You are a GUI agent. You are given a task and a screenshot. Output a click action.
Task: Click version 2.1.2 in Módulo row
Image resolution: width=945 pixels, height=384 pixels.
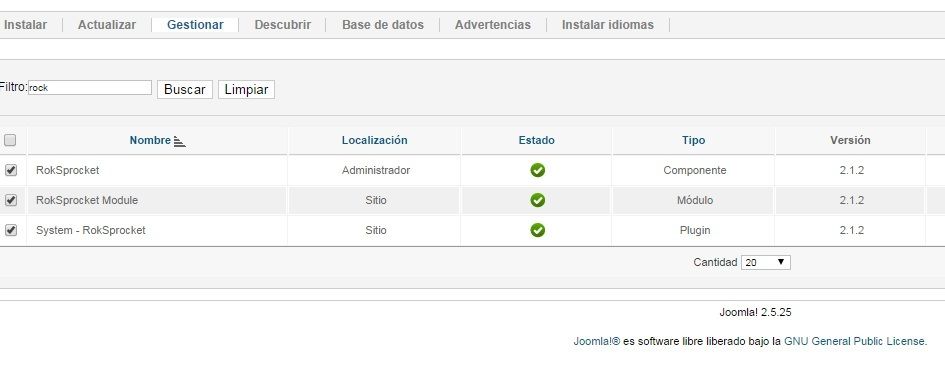click(852, 200)
